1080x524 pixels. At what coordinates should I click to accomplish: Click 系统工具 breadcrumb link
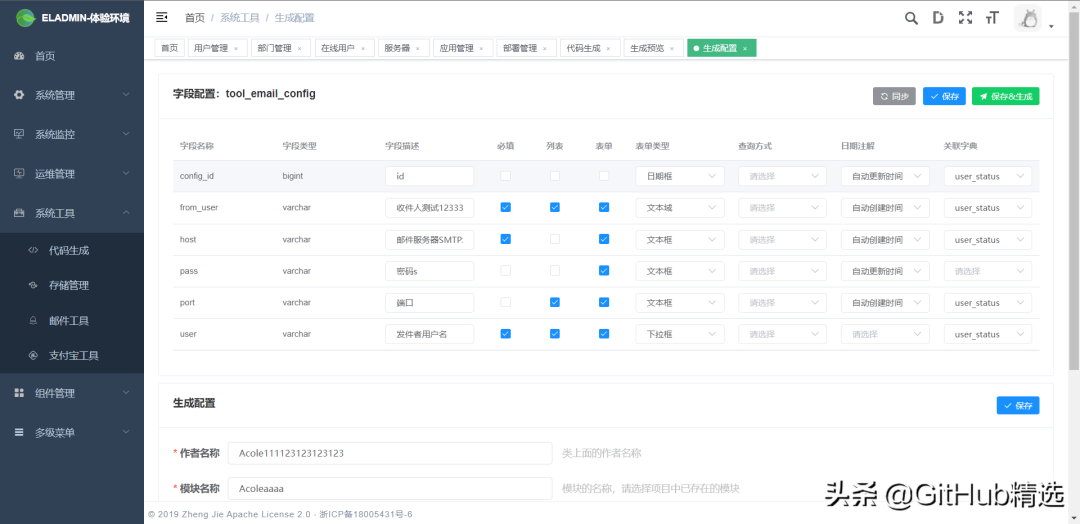click(240, 17)
